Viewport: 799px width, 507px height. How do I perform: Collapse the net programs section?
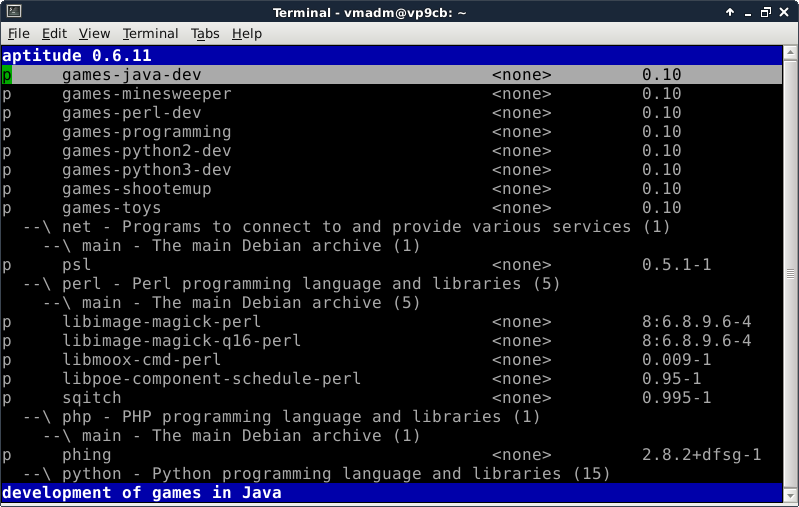38,227
